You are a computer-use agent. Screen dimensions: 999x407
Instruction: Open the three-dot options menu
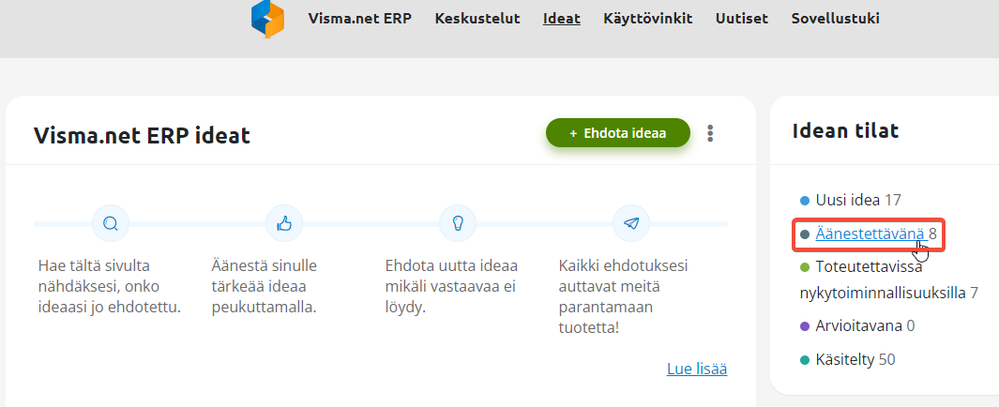click(x=711, y=133)
